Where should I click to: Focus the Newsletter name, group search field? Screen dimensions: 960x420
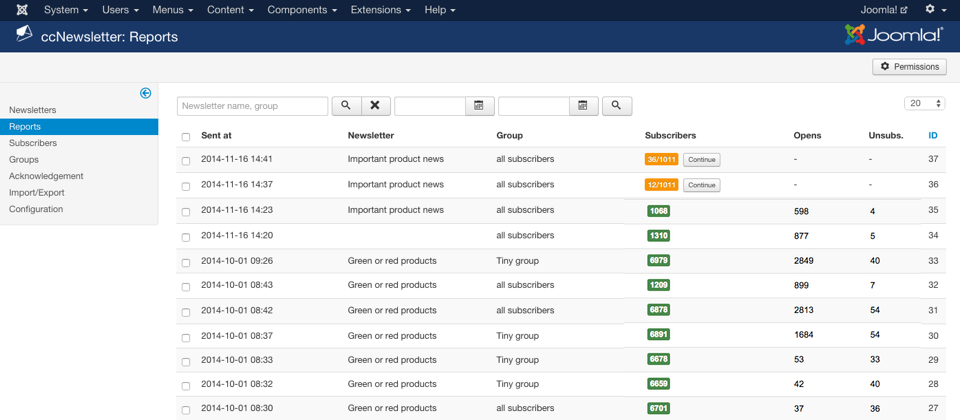[x=252, y=106]
